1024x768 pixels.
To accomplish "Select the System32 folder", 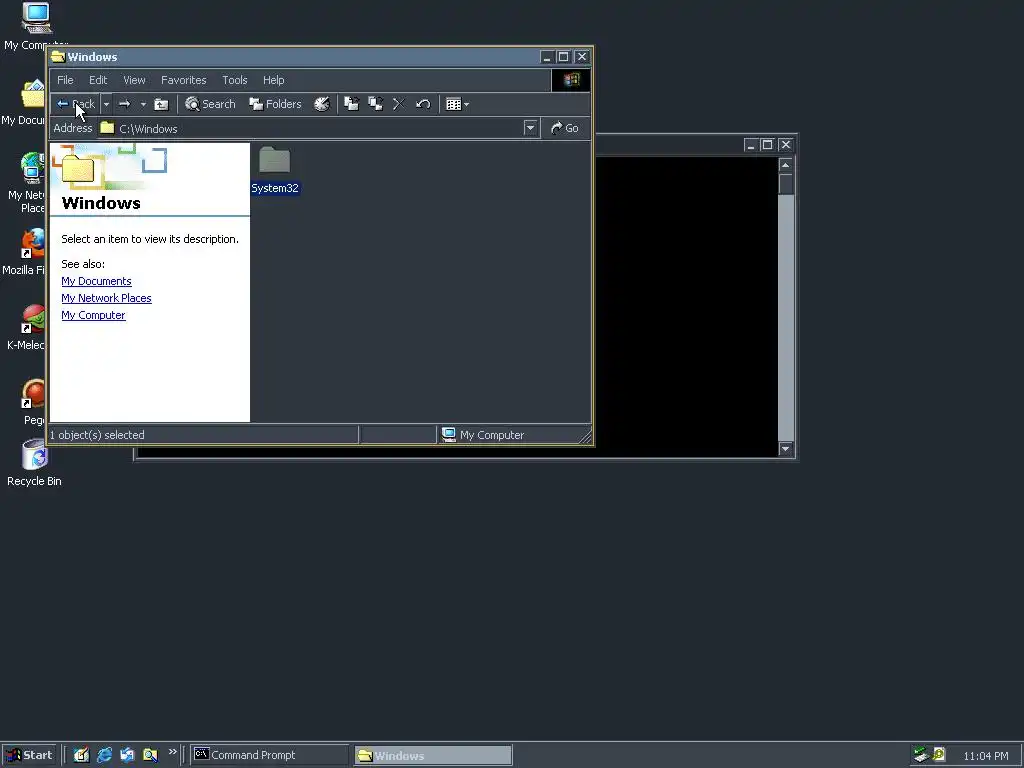I will click(275, 170).
